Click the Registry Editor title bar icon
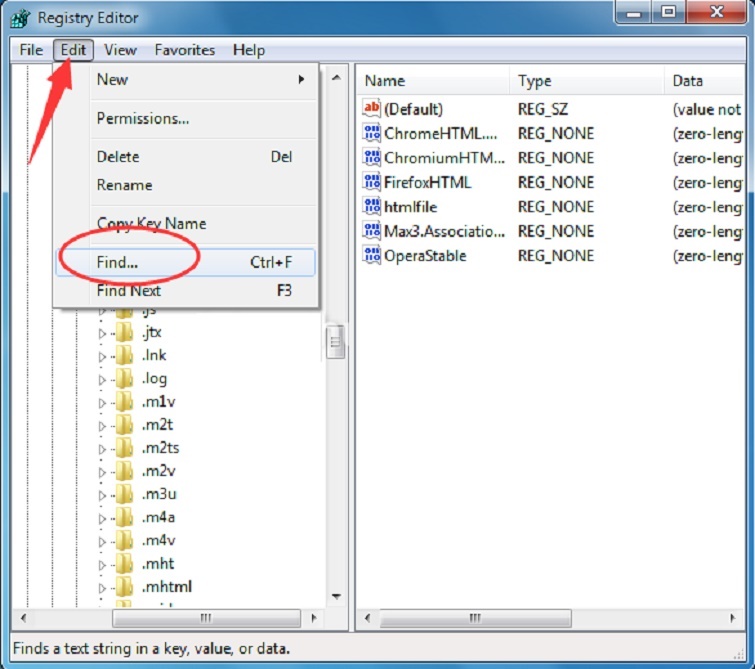The height and width of the screenshot is (669, 755). pyautogui.click(x=19, y=17)
